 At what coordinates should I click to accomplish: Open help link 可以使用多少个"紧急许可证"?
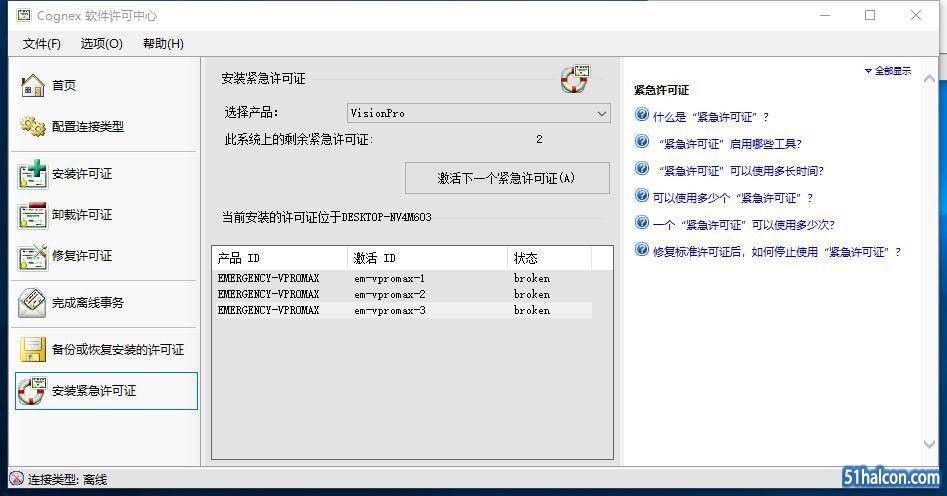point(733,198)
